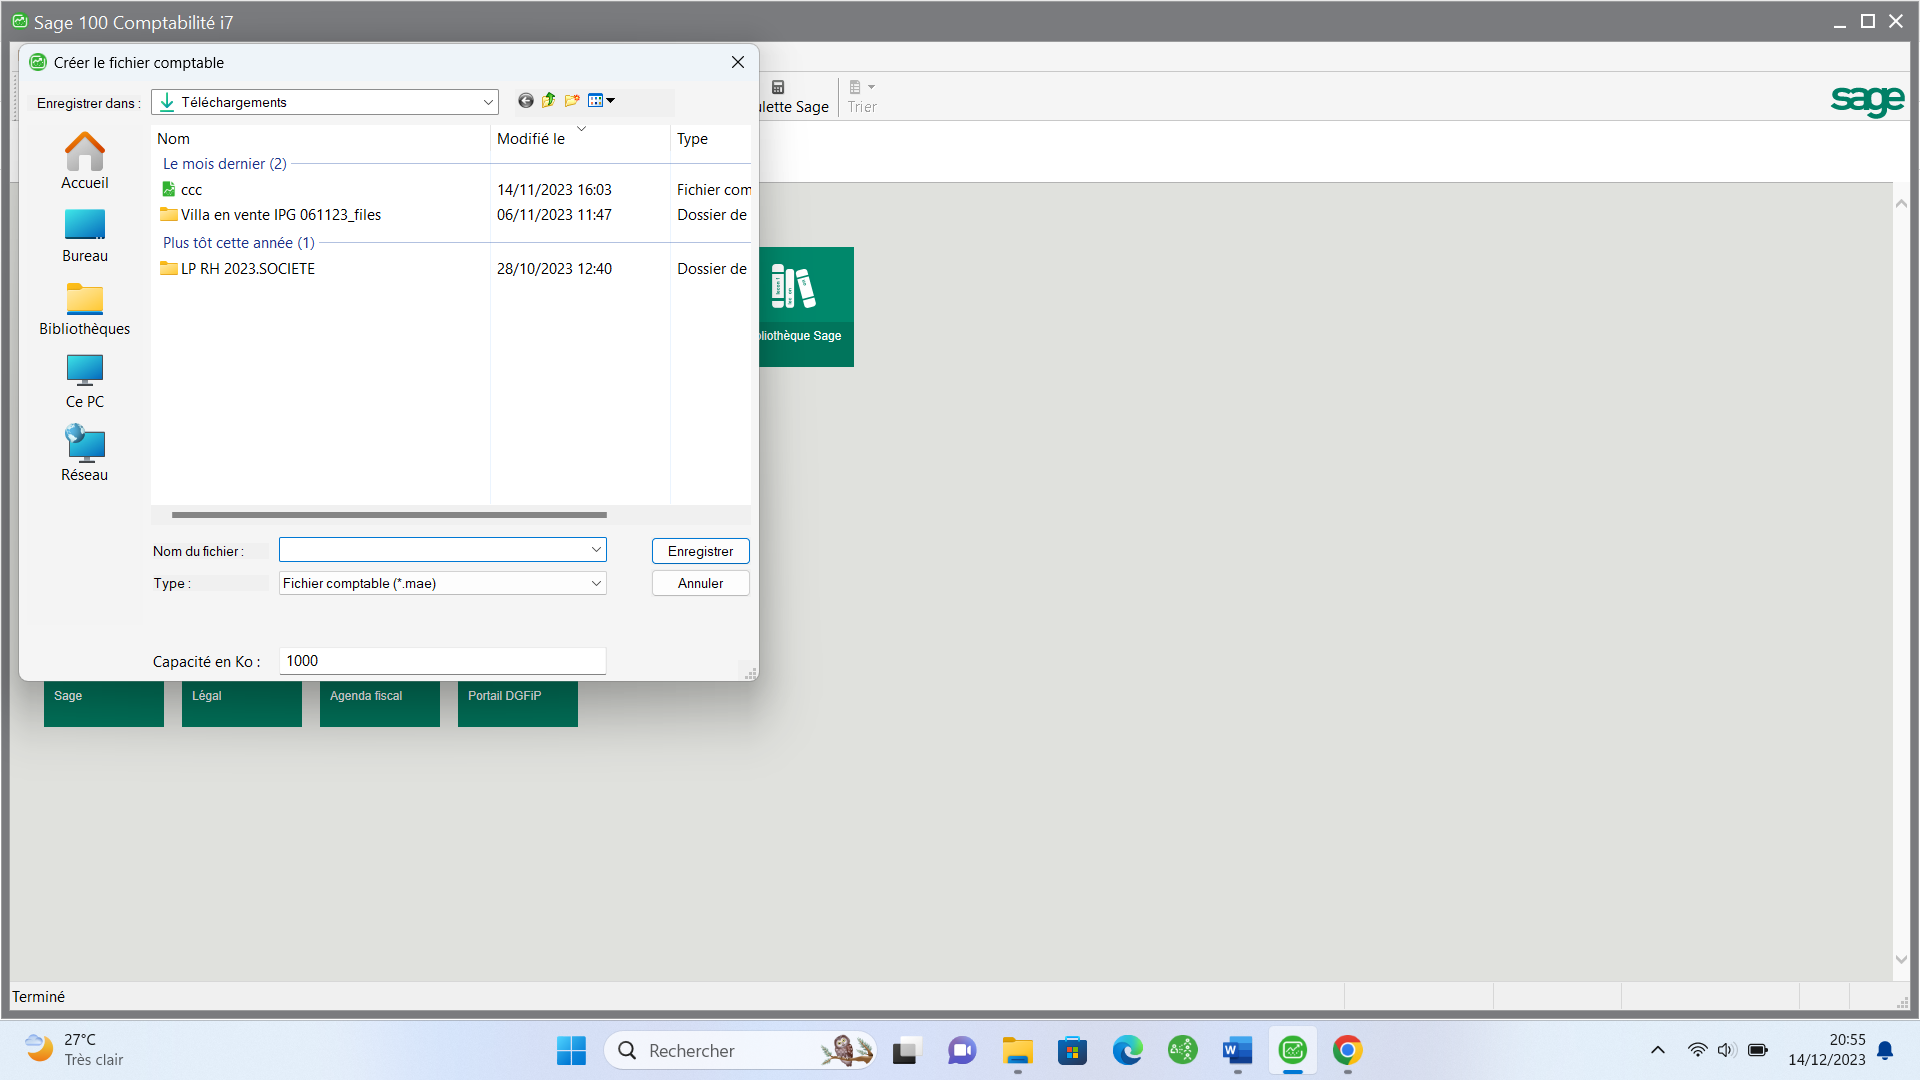The image size is (1920, 1080).
Task: Click the main window scroll up arrow
Action: point(1901,204)
